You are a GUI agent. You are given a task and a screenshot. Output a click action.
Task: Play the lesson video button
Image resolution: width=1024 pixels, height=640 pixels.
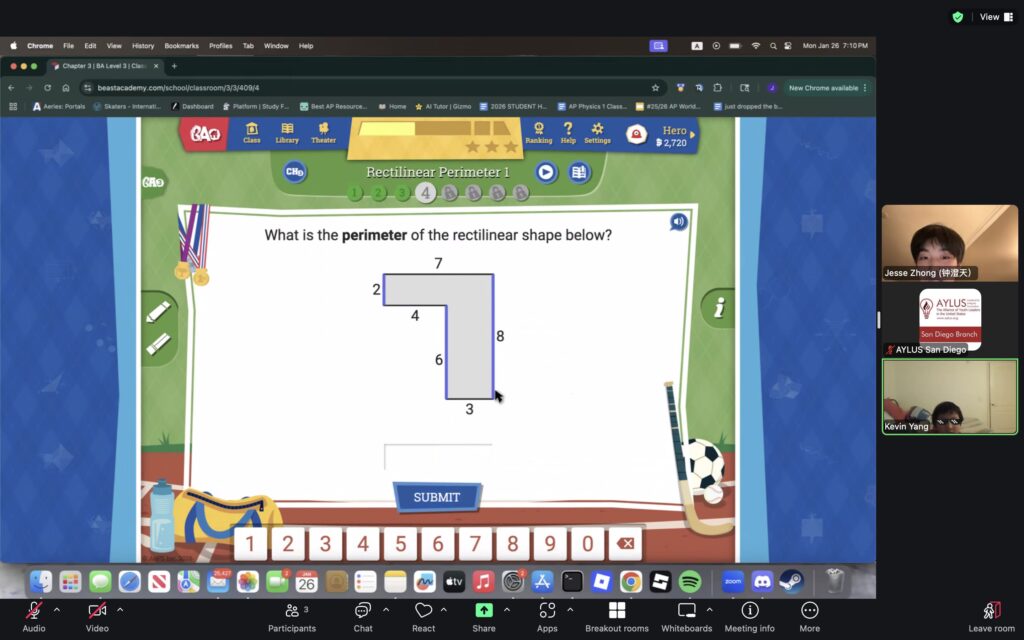coord(546,172)
